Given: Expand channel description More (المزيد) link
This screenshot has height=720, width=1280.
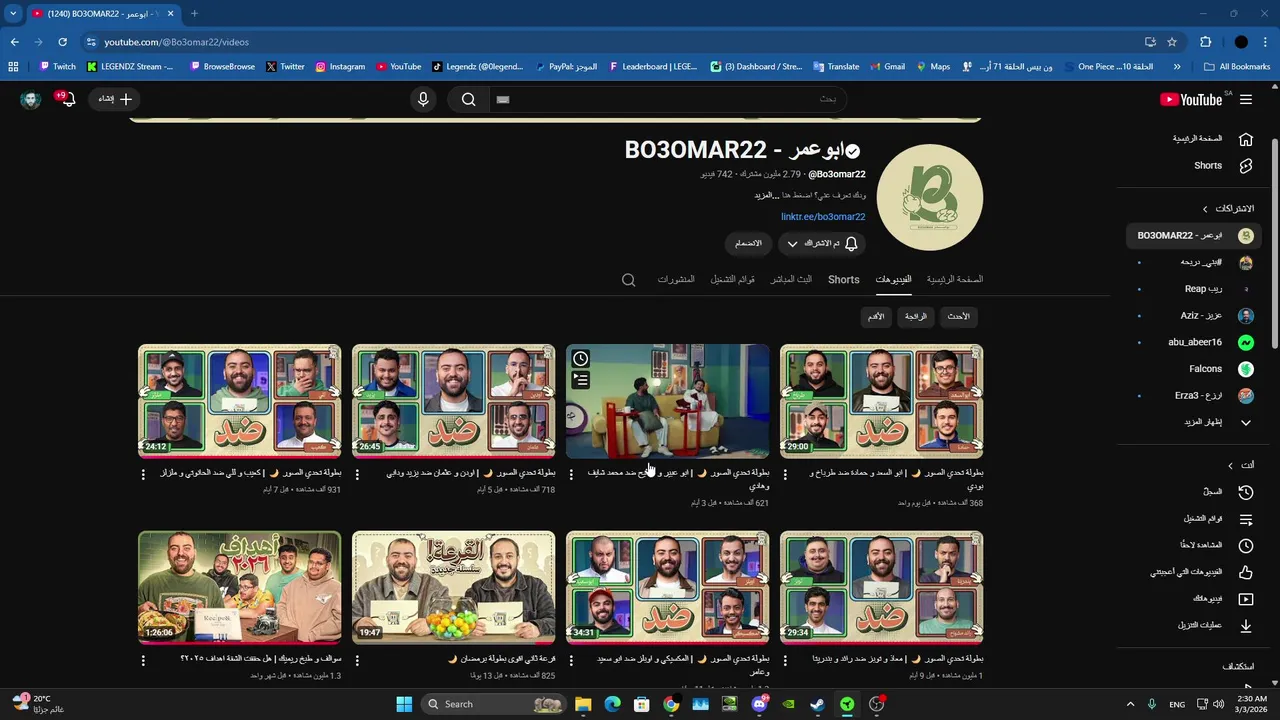Looking at the screenshot, I should point(765,195).
